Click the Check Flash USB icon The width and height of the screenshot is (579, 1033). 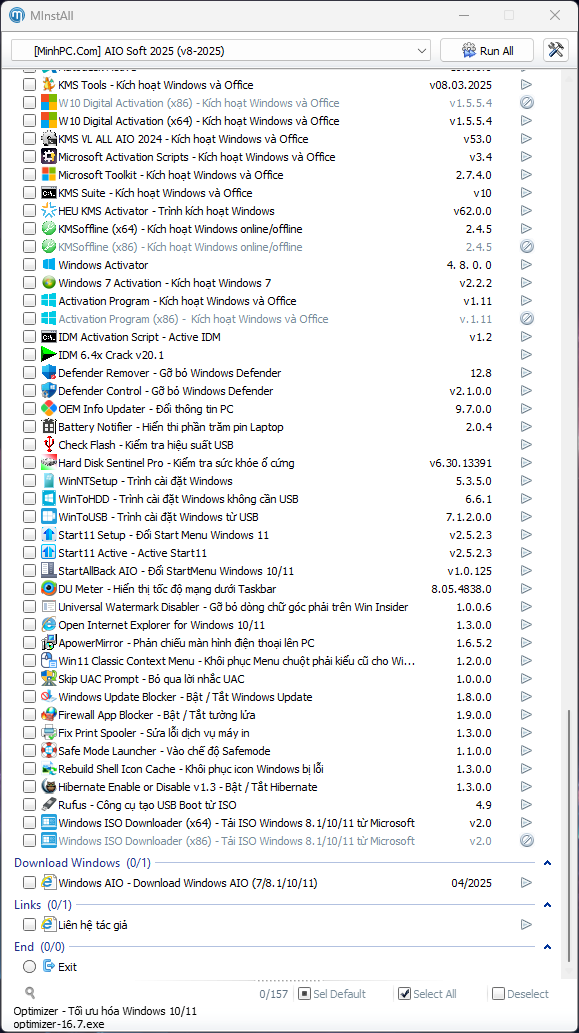pos(49,445)
